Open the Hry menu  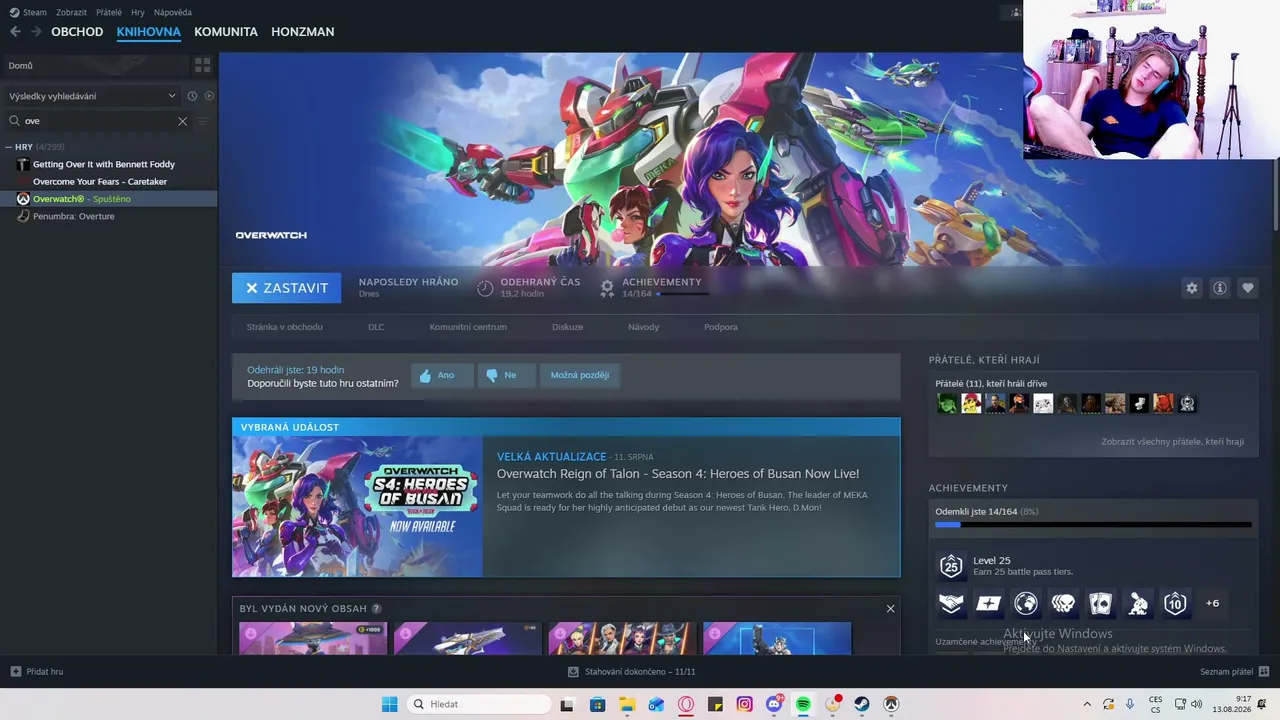138,12
